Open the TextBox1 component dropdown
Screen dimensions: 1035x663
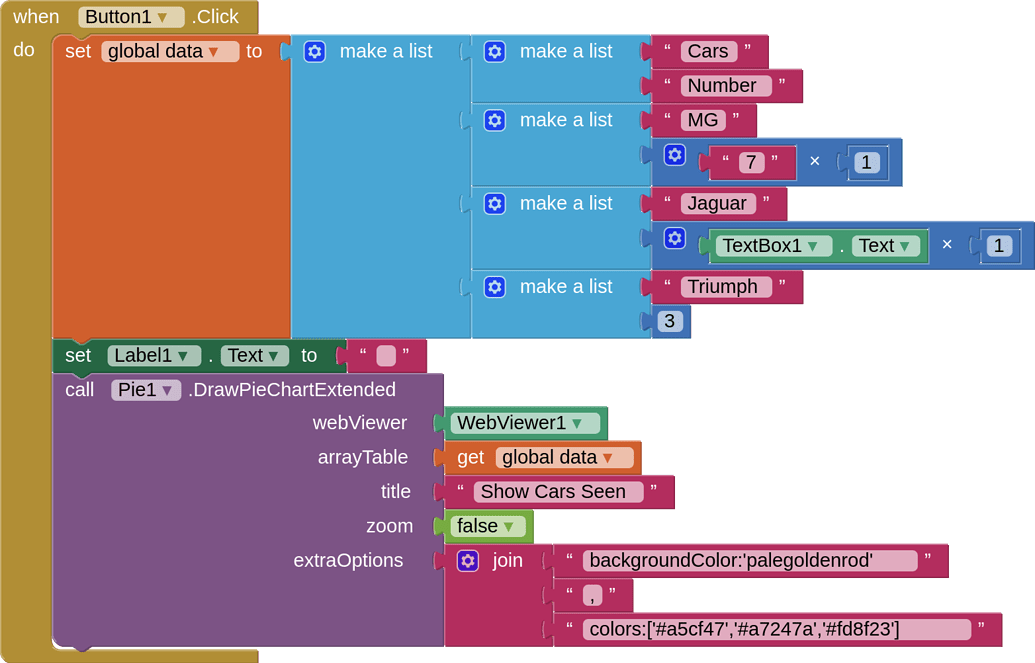(x=774, y=246)
